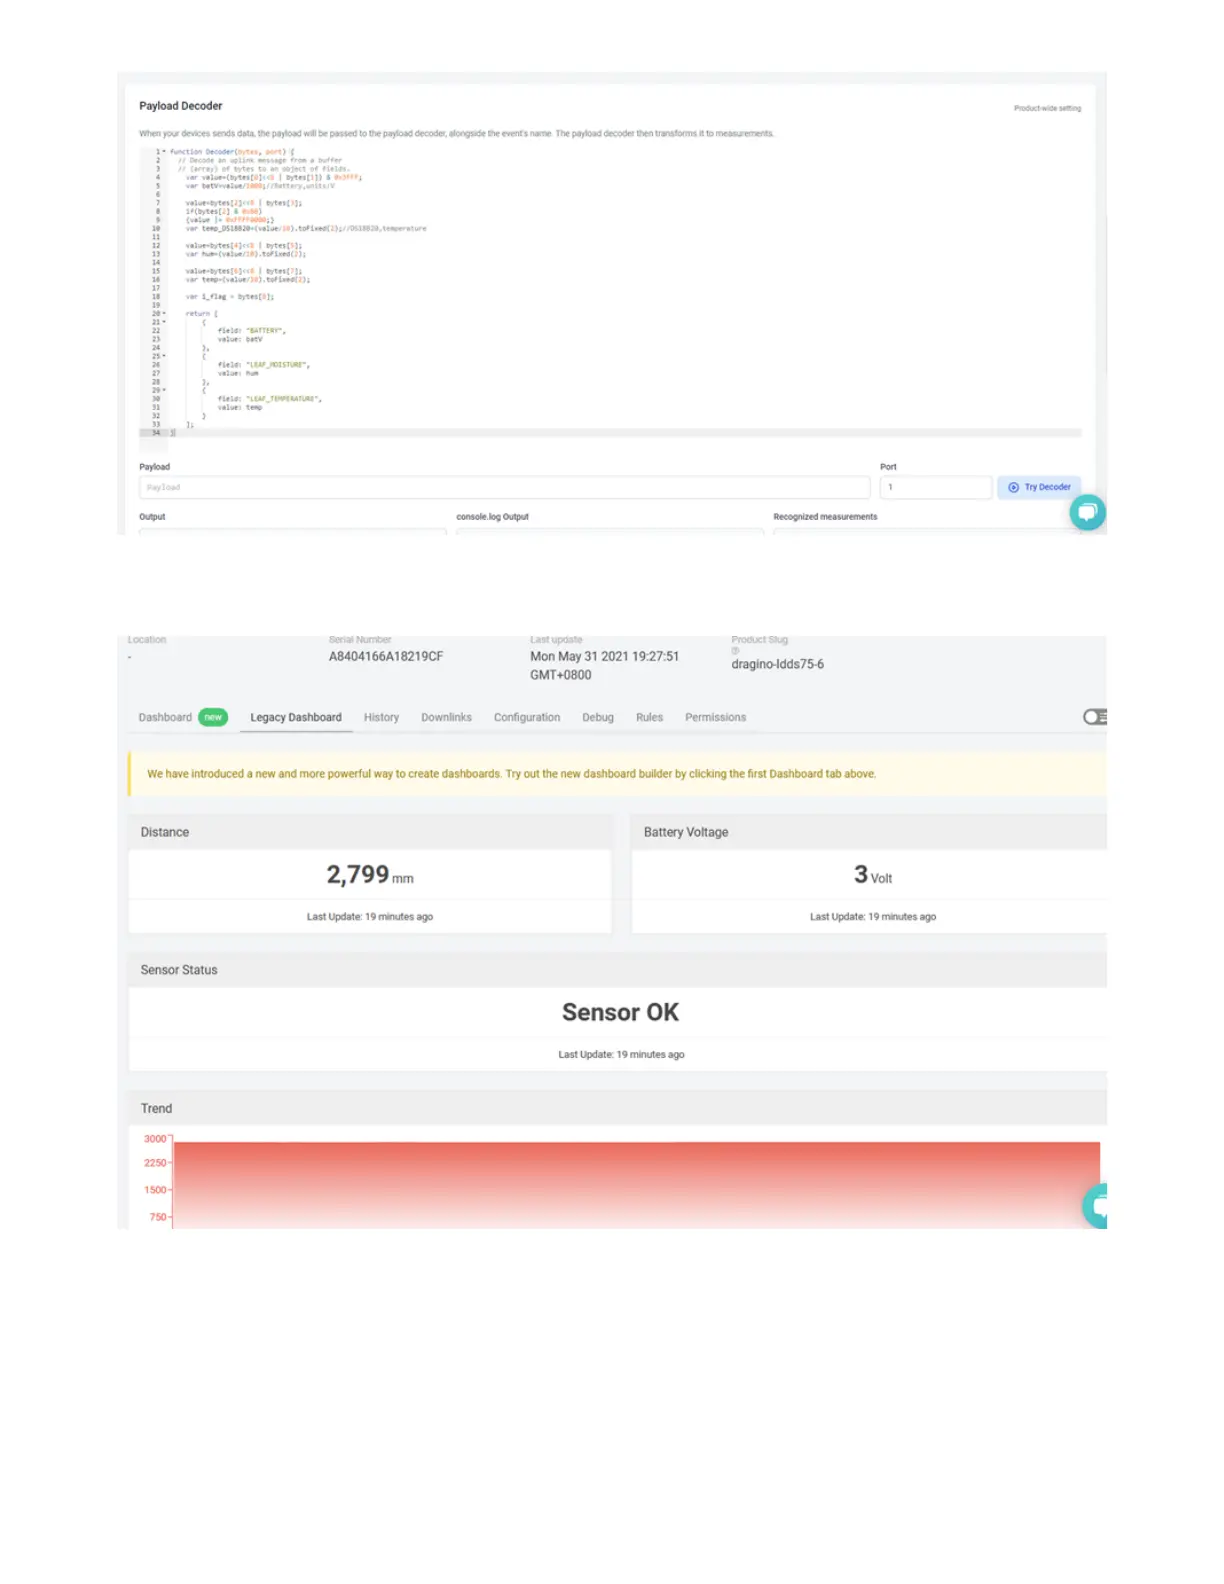This screenshot has width=1224, height=1584.
Task: Click the Distance widget header
Action: [x=370, y=832]
